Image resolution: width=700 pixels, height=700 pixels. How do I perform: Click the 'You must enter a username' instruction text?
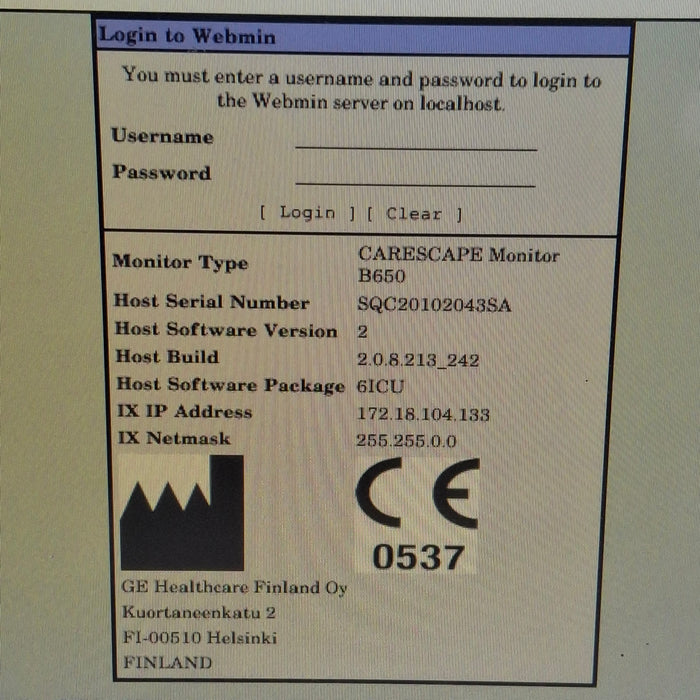(x=362, y=89)
